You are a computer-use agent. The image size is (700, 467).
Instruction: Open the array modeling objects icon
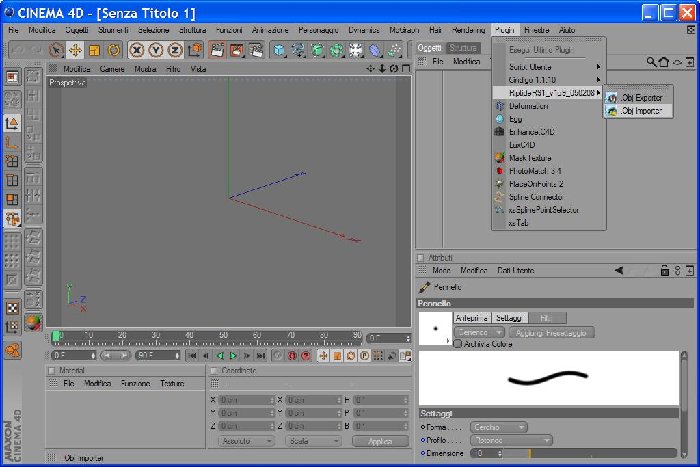(x=337, y=50)
